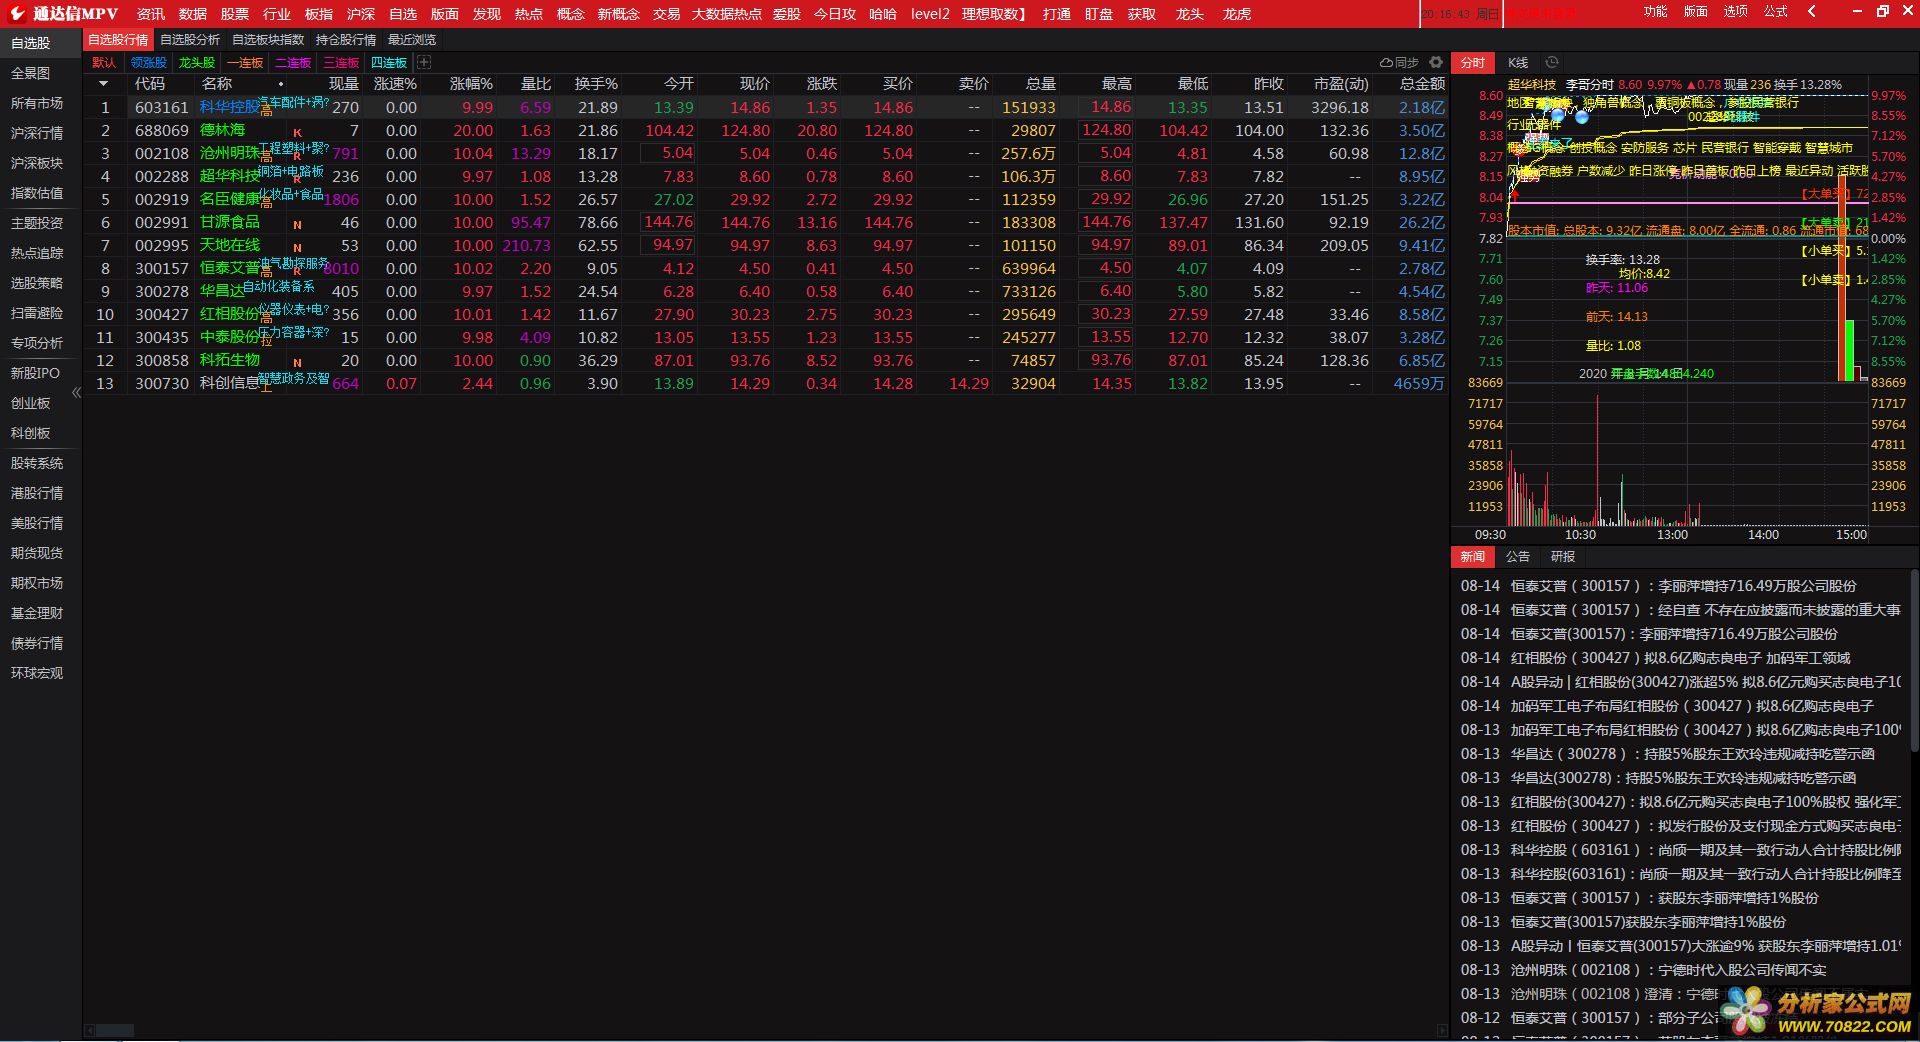Open 科创板 in the left sidebar

(x=30, y=433)
